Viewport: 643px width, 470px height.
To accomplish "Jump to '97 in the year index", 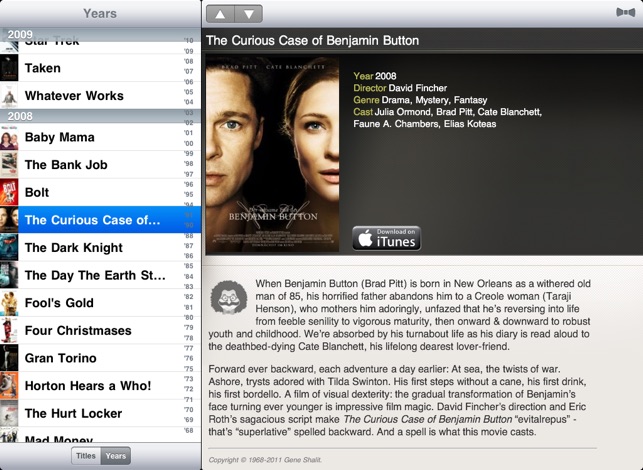I will tap(189, 174).
